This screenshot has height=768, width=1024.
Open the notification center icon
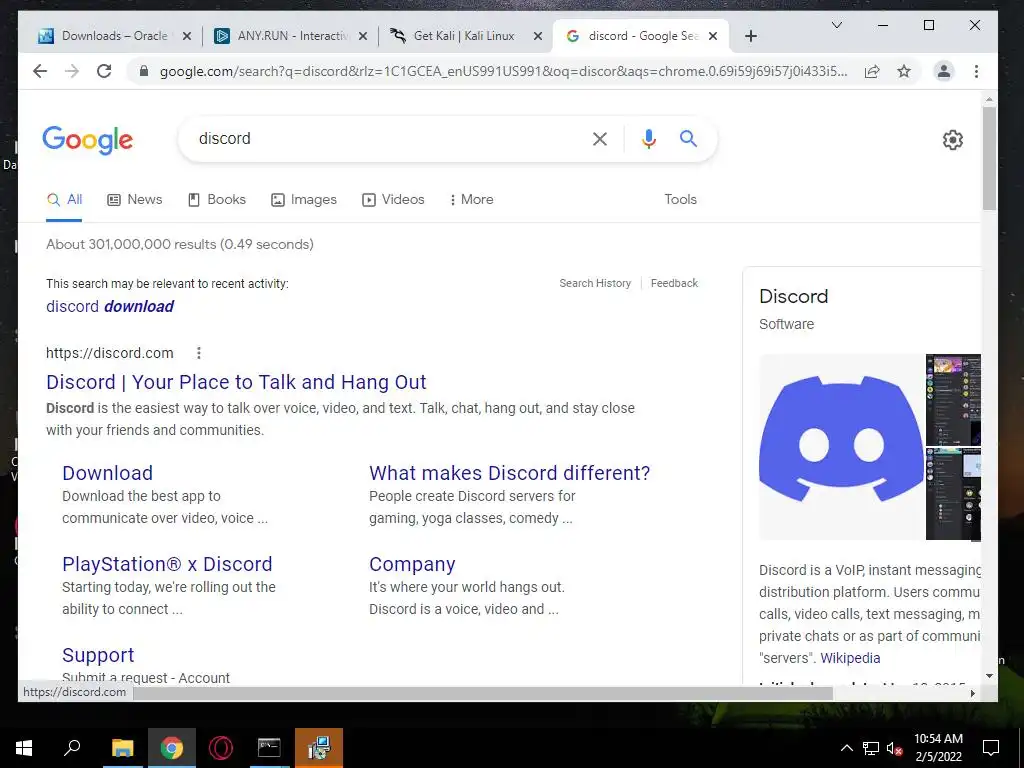(991, 748)
